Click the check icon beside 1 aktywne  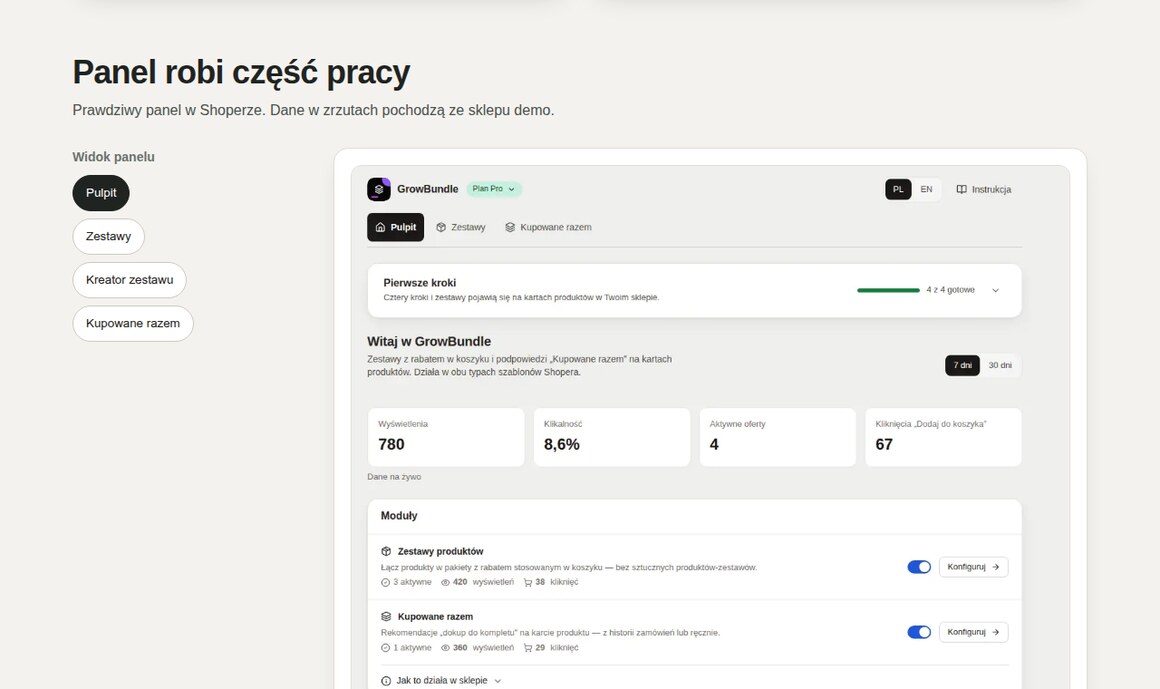click(385, 648)
